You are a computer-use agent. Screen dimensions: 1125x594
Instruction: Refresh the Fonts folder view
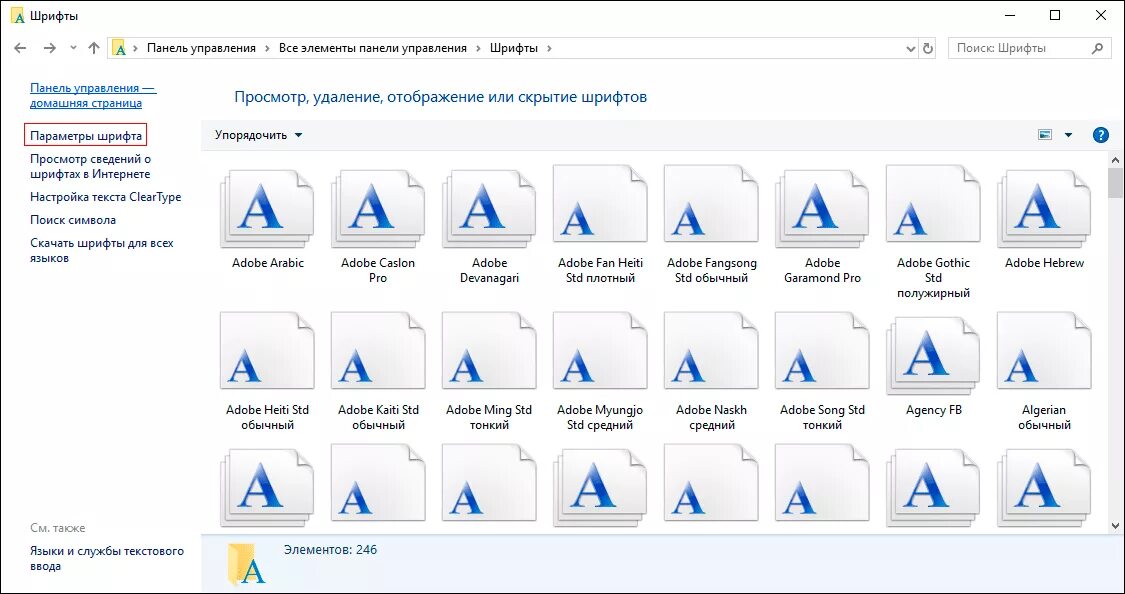(928, 48)
